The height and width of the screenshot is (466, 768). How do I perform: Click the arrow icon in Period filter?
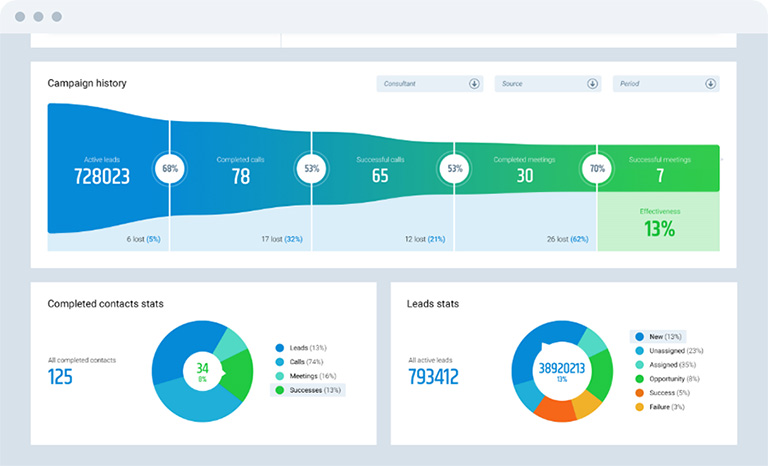[710, 84]
